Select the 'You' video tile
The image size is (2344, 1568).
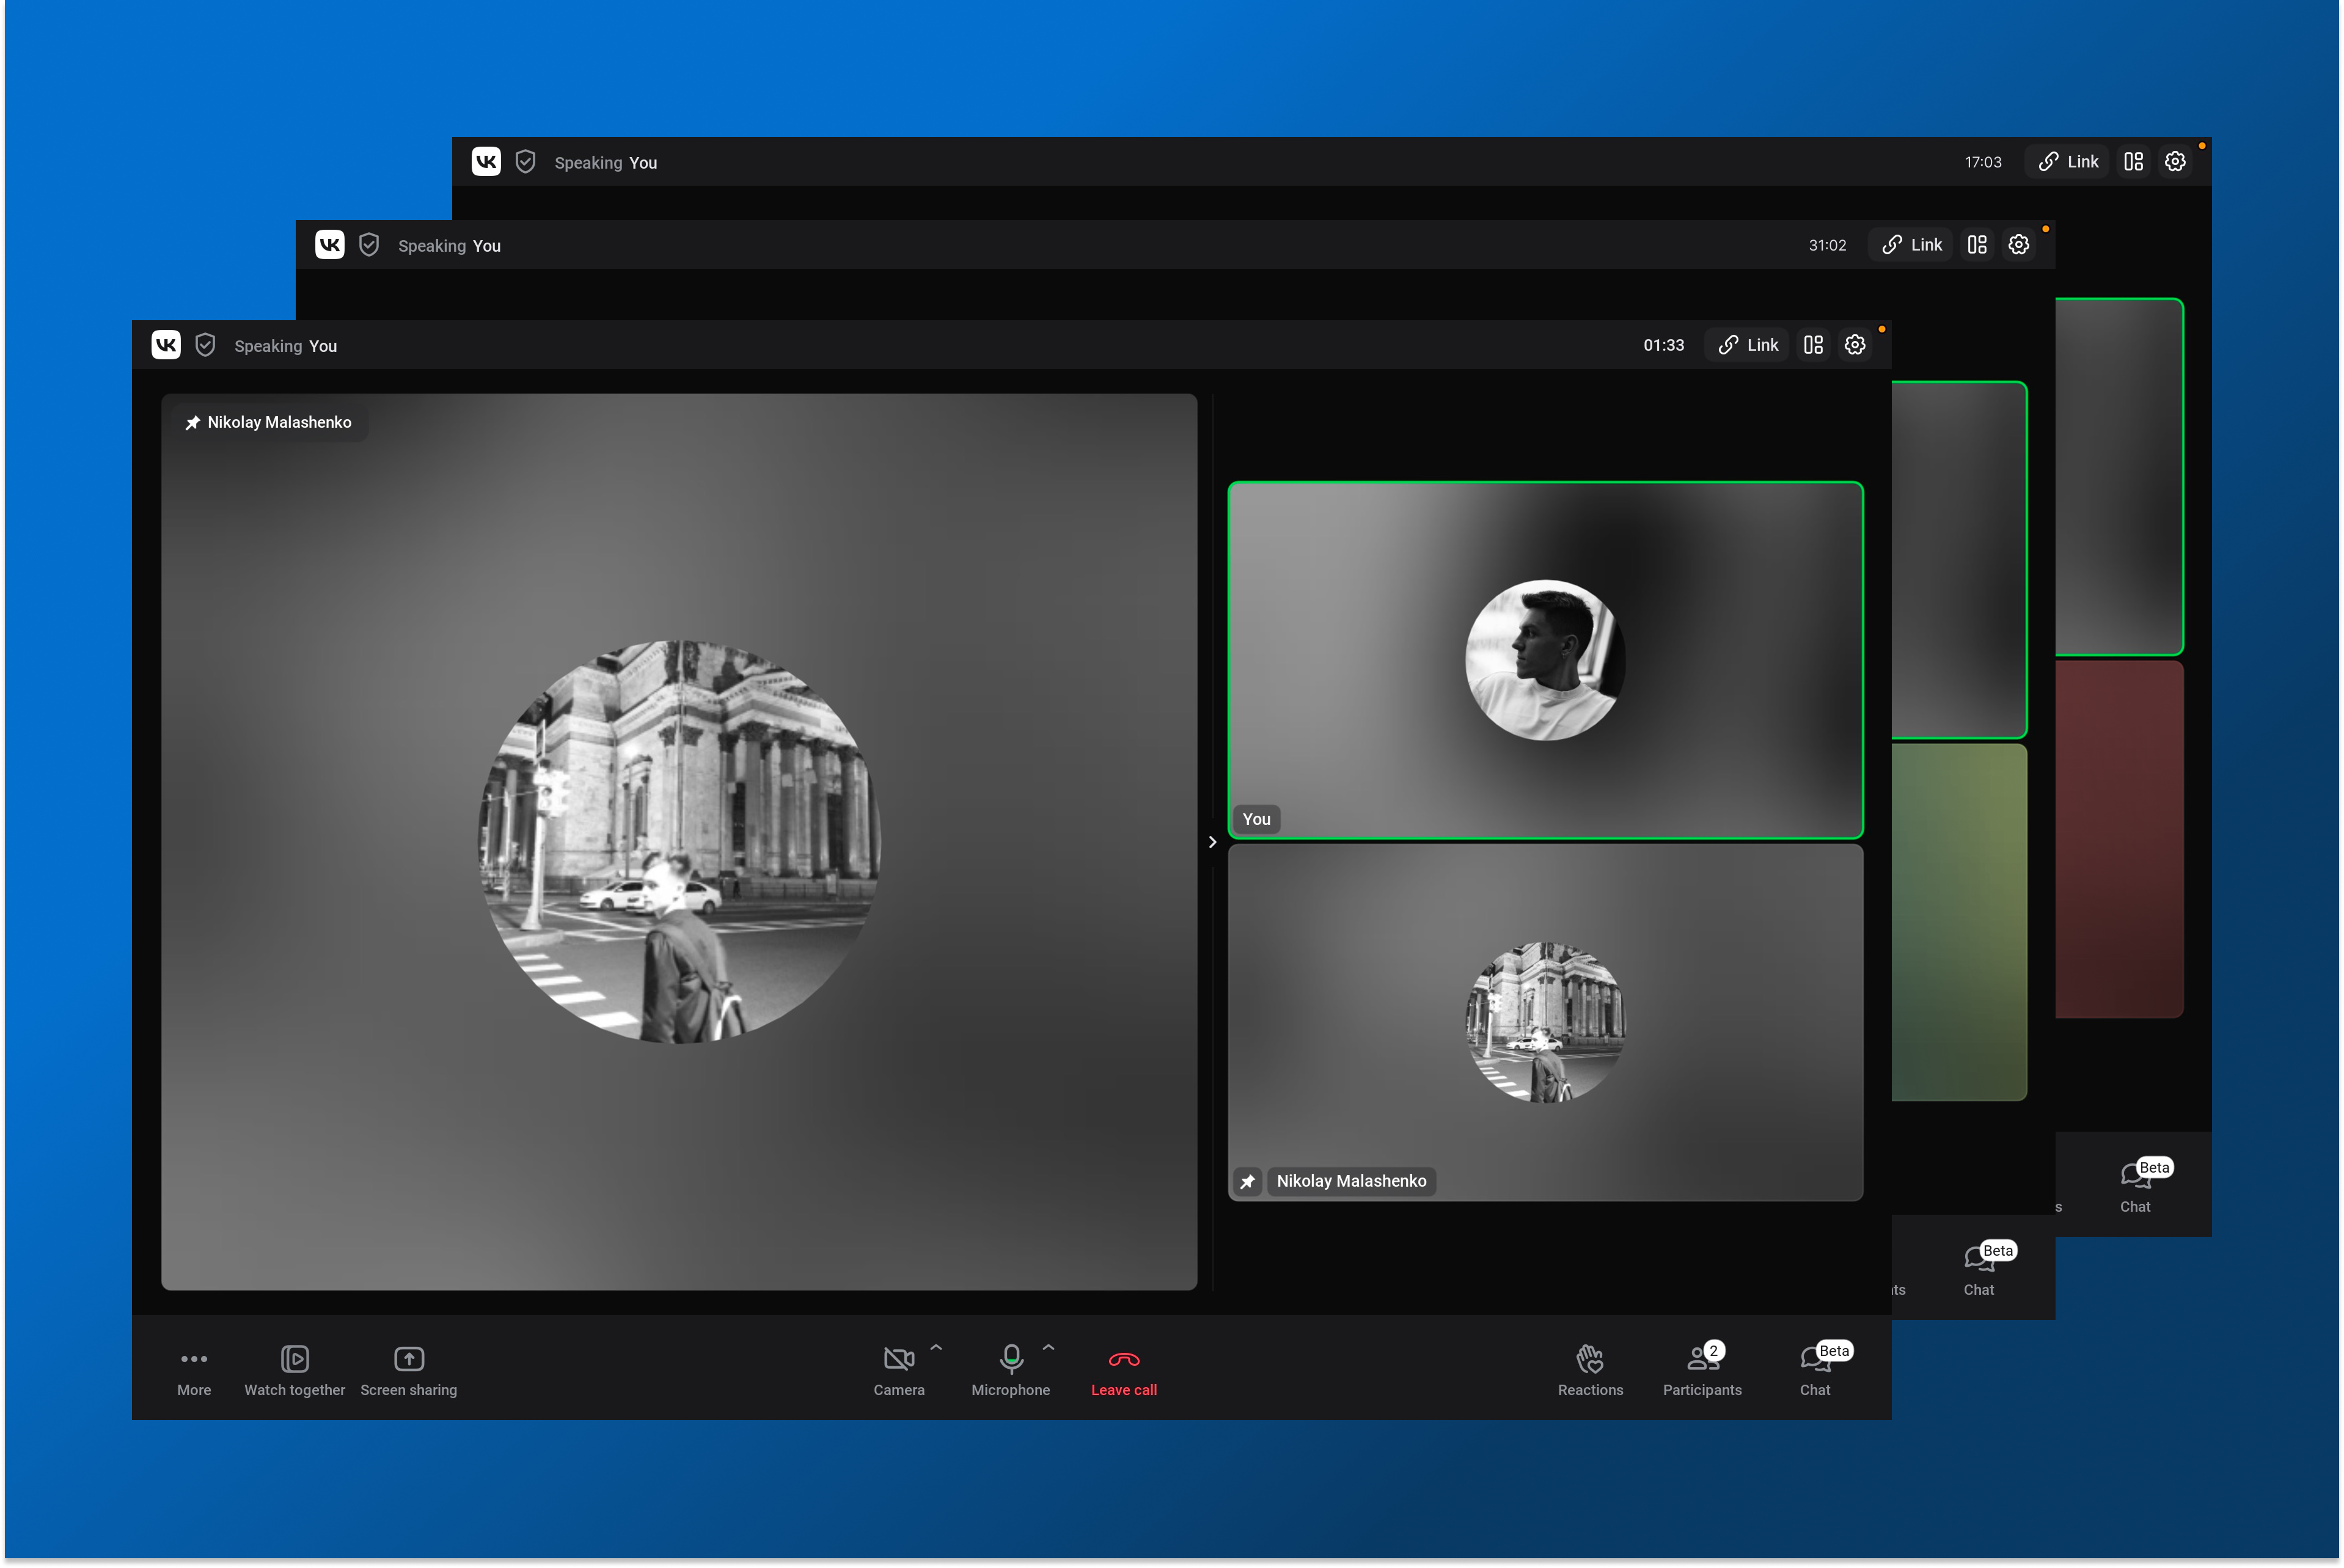[x=1545, y=660]
